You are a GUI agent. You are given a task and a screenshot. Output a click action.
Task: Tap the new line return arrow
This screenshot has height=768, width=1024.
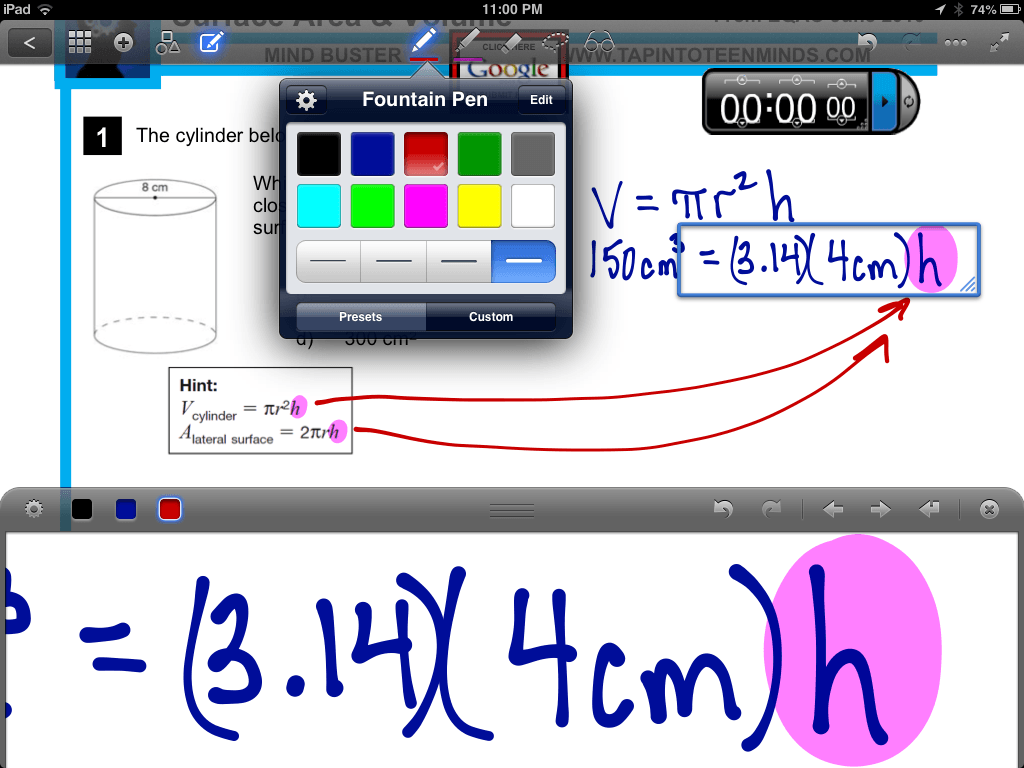[929, 509]
